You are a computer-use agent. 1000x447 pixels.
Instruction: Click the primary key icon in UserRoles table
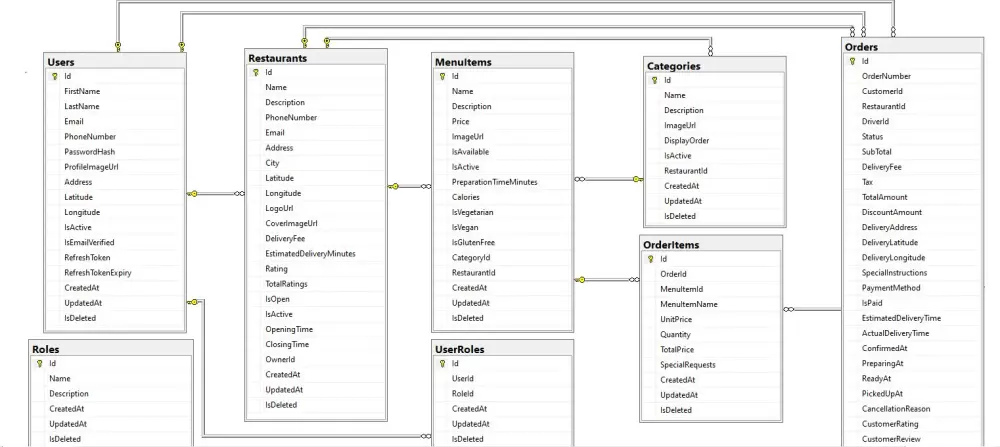pos(443,363)
